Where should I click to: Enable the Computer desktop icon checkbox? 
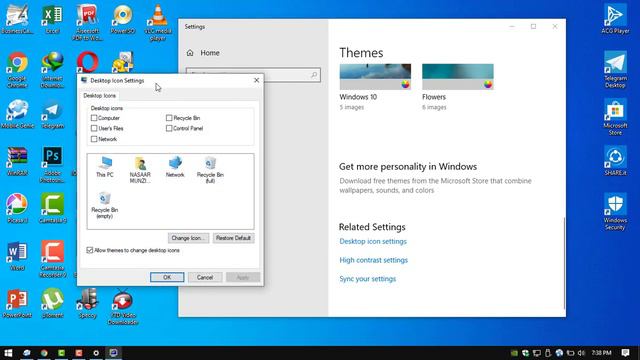click(x=94, y=118)
